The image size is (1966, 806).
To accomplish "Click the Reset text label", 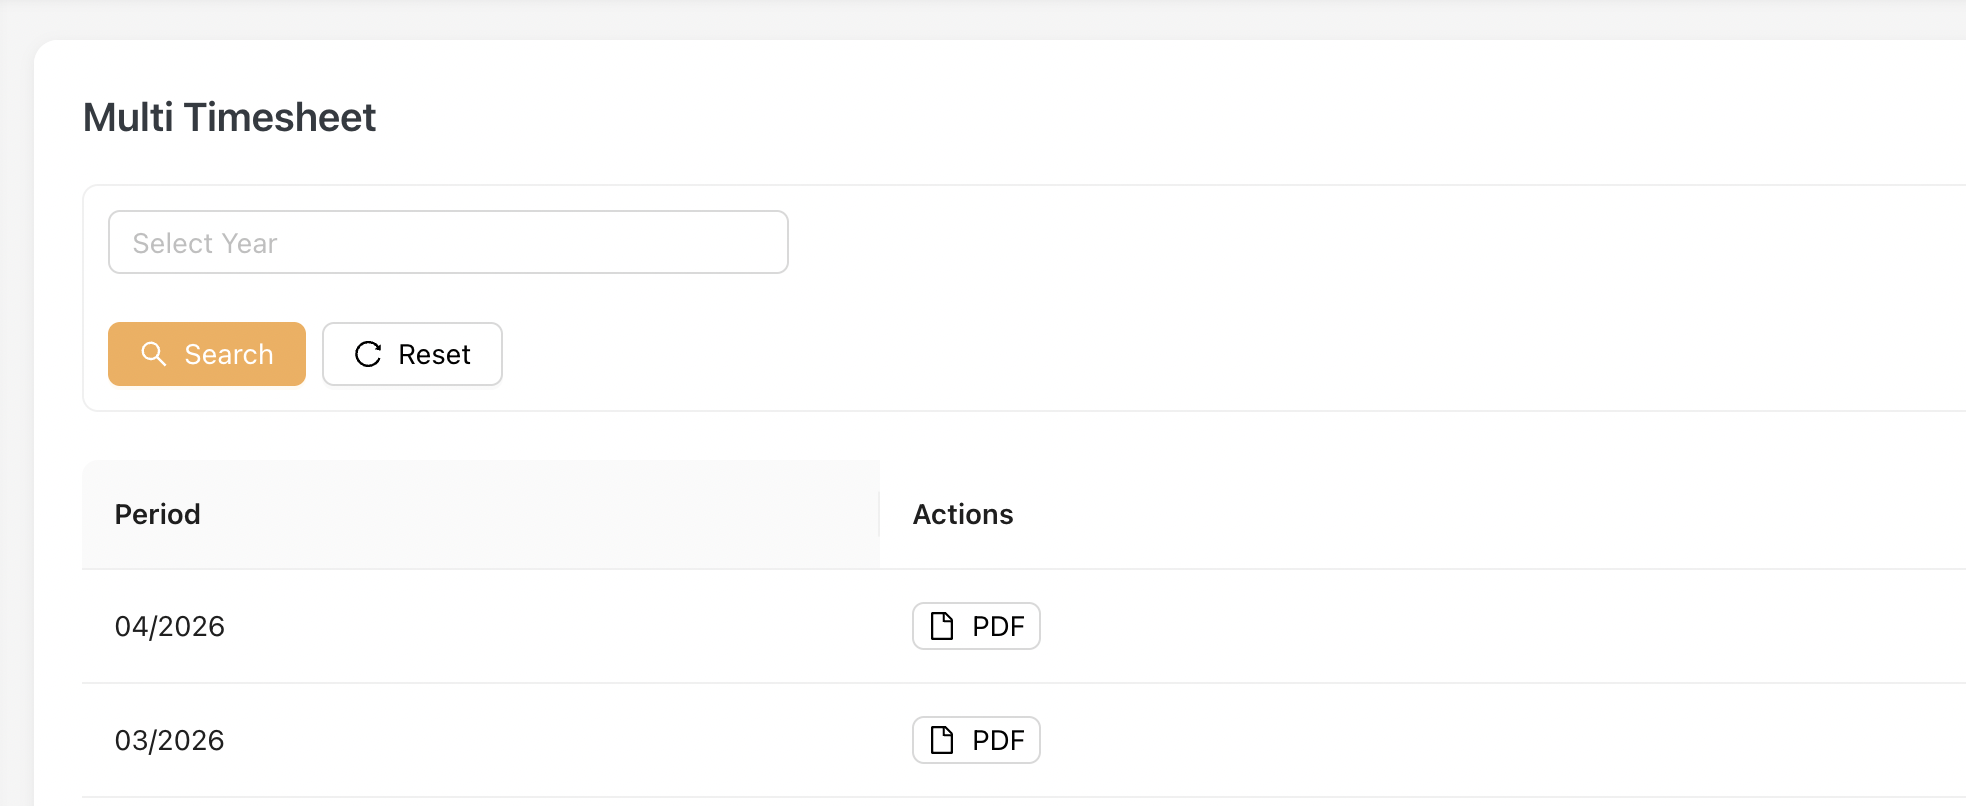I will point(434,354).
